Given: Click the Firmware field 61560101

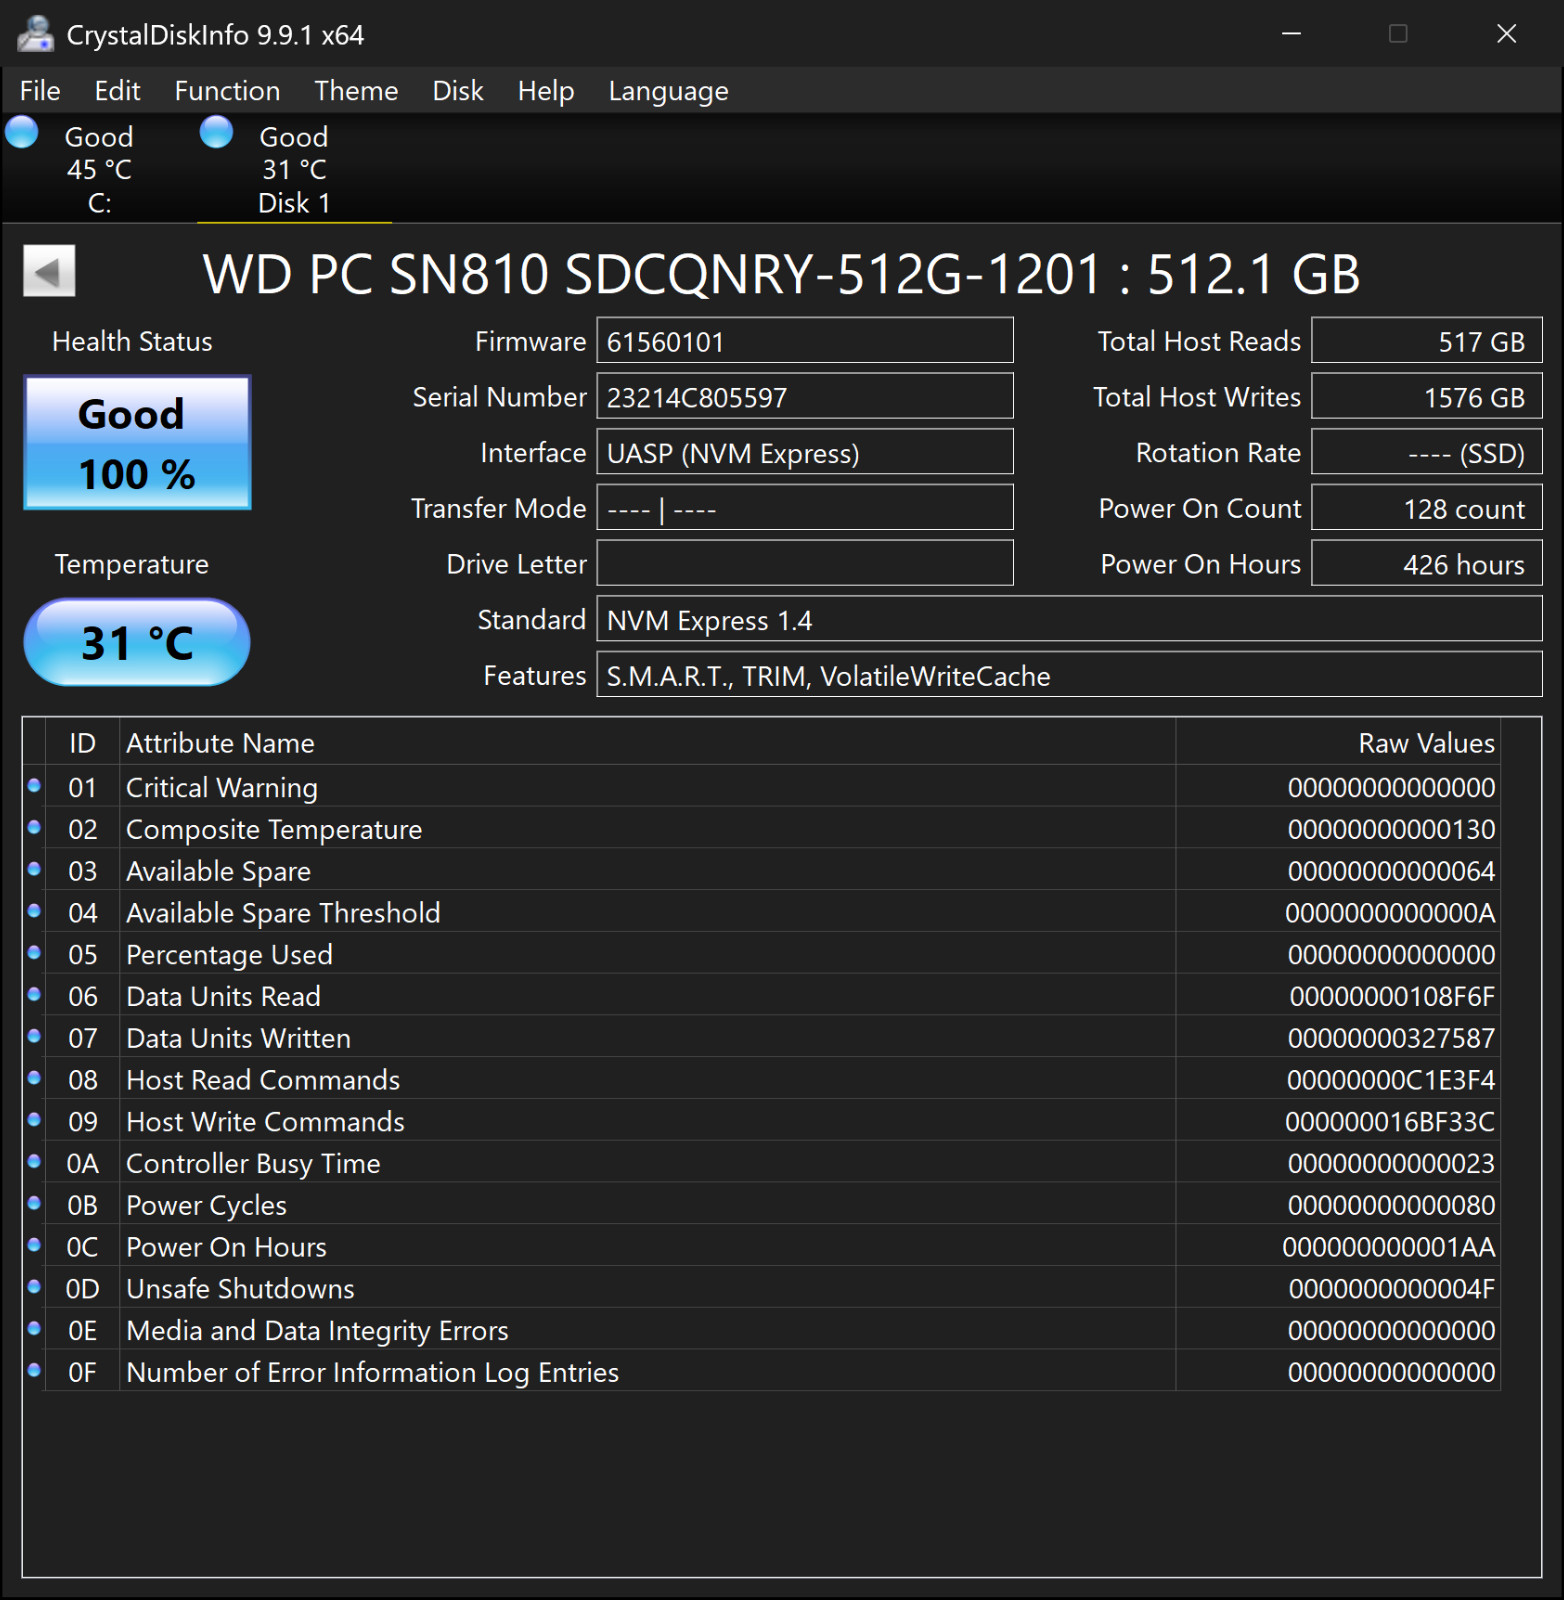Looking at the screenshot, I should (805, 341).
